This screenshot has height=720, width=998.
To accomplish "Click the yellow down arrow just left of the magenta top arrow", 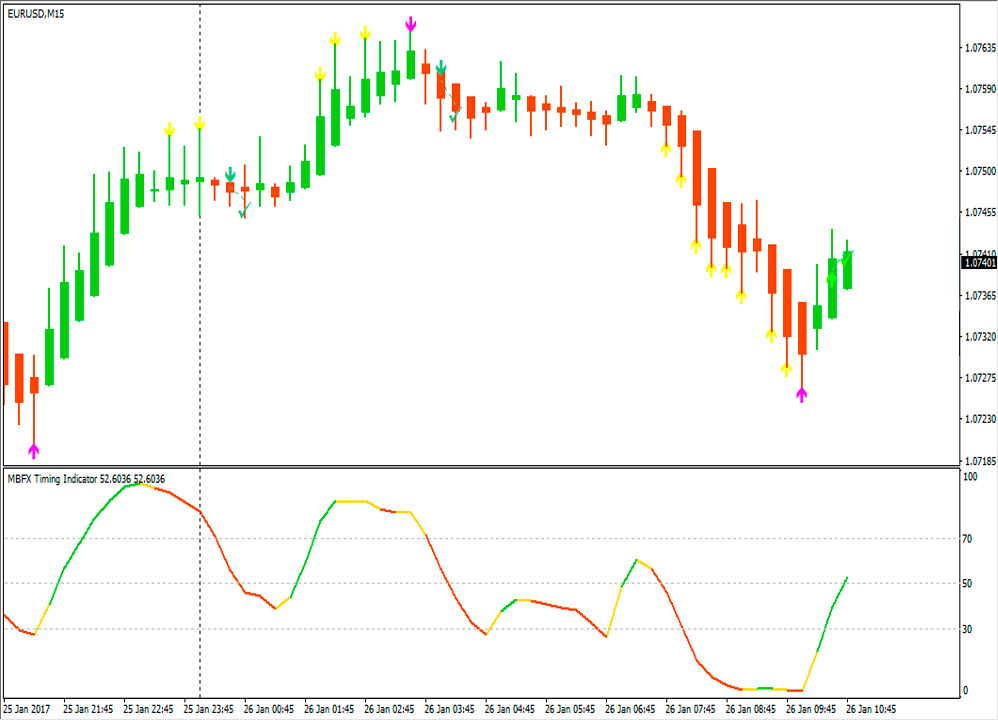I will coord(366,33).
